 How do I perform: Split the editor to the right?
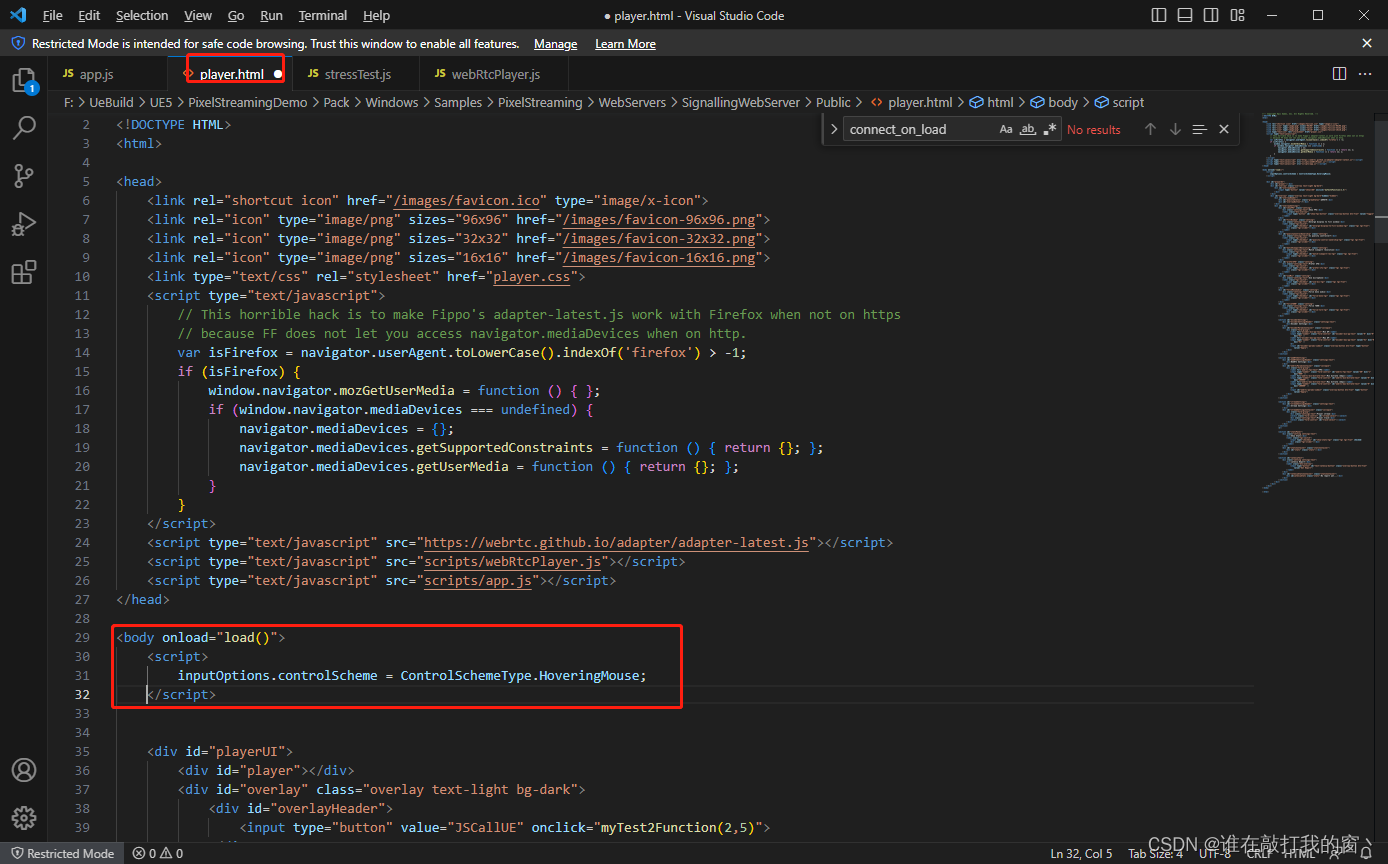pyautogui.click(x=1339, y=74)
